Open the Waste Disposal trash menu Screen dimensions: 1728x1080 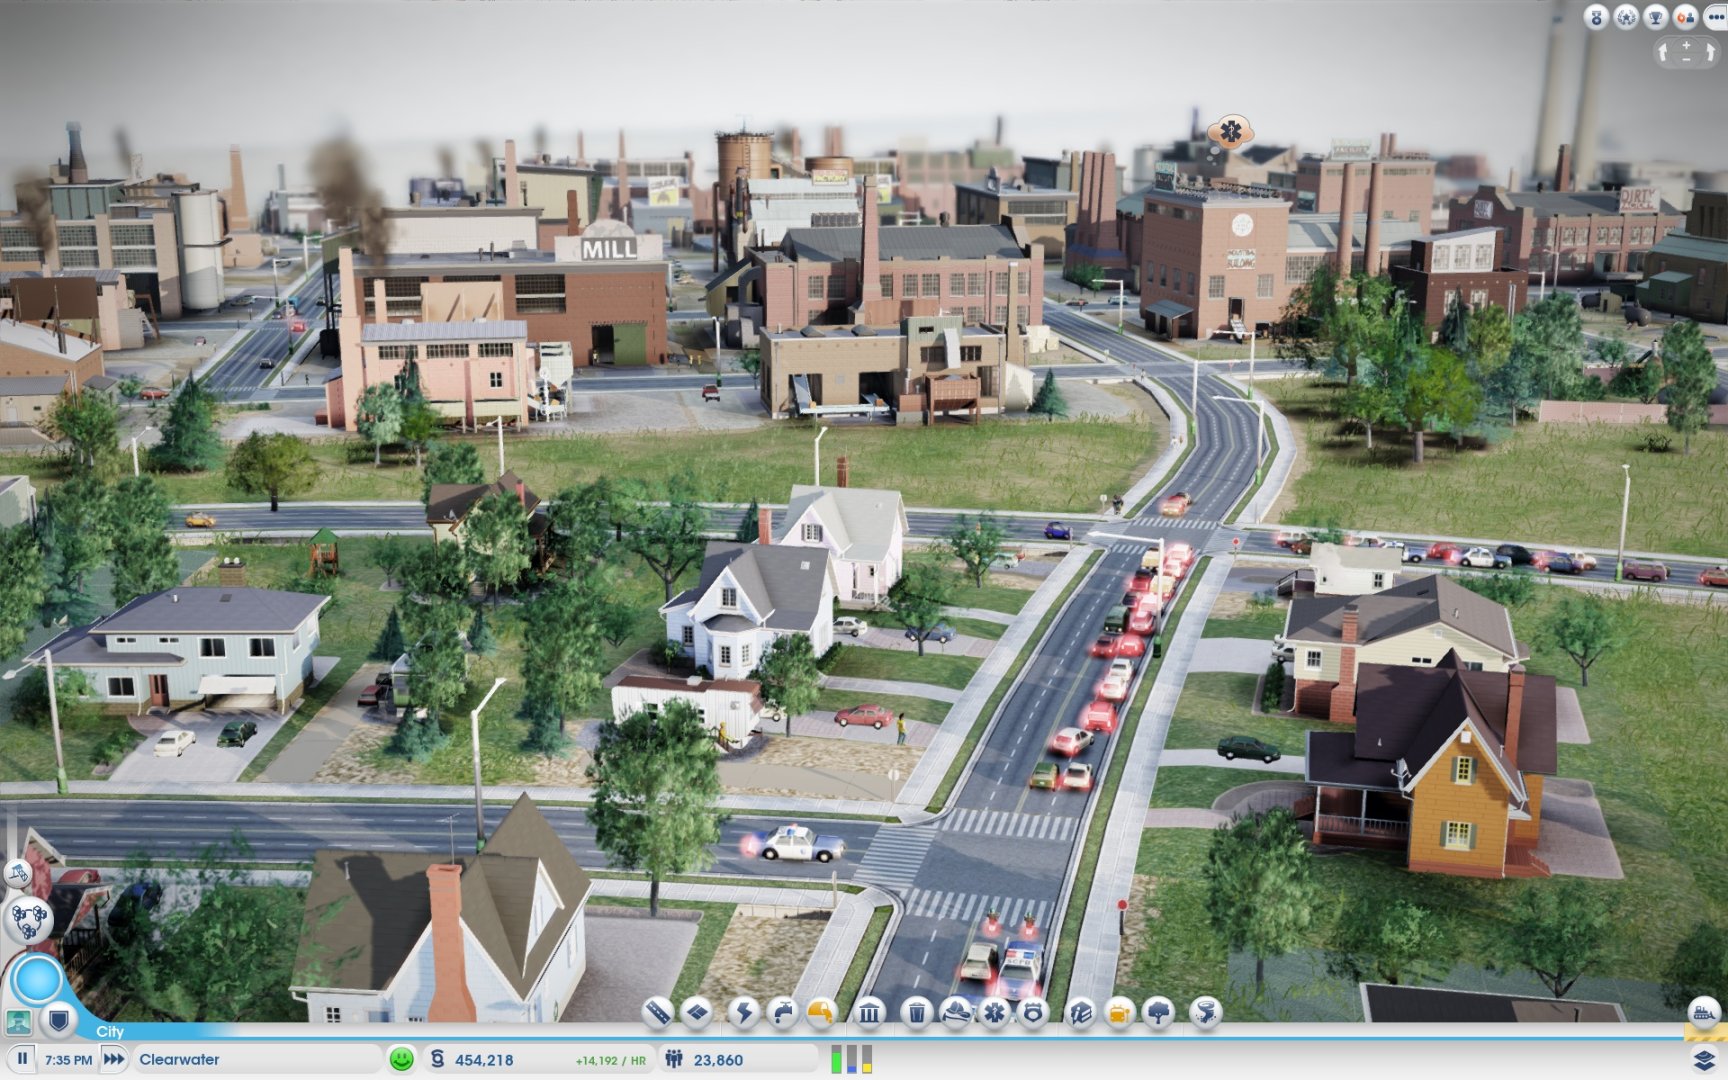click(x=916, y=1013)
